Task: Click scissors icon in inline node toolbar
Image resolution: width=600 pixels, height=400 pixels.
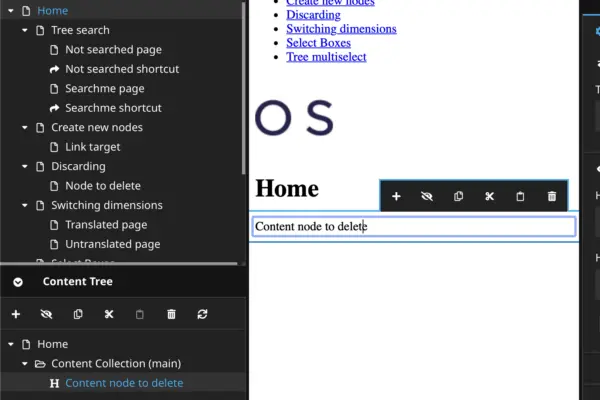Action: tap(489, 197)
